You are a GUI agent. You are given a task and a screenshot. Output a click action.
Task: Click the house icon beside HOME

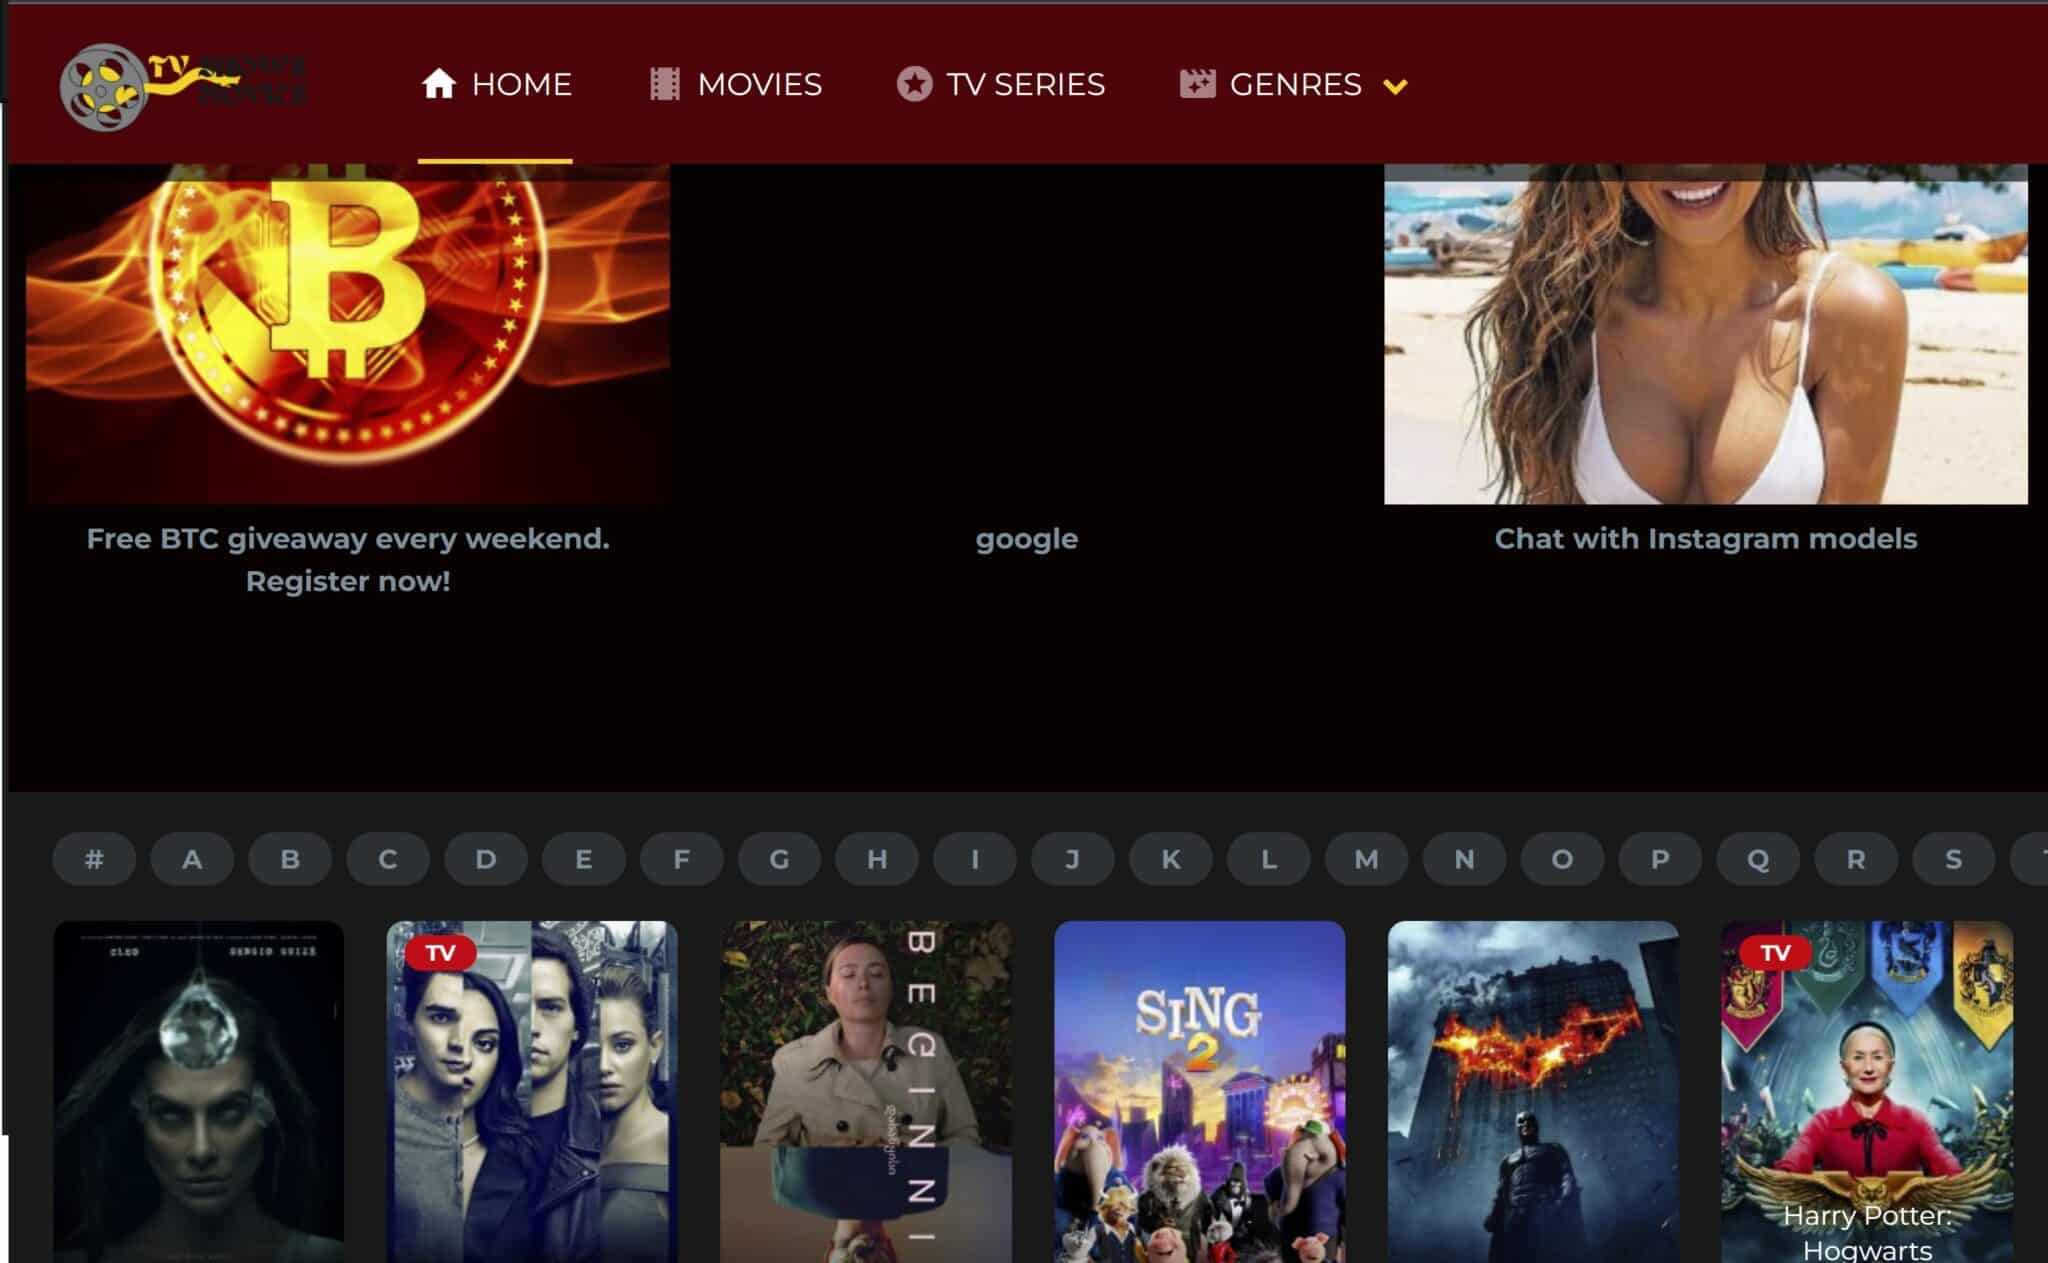point(438,84)
